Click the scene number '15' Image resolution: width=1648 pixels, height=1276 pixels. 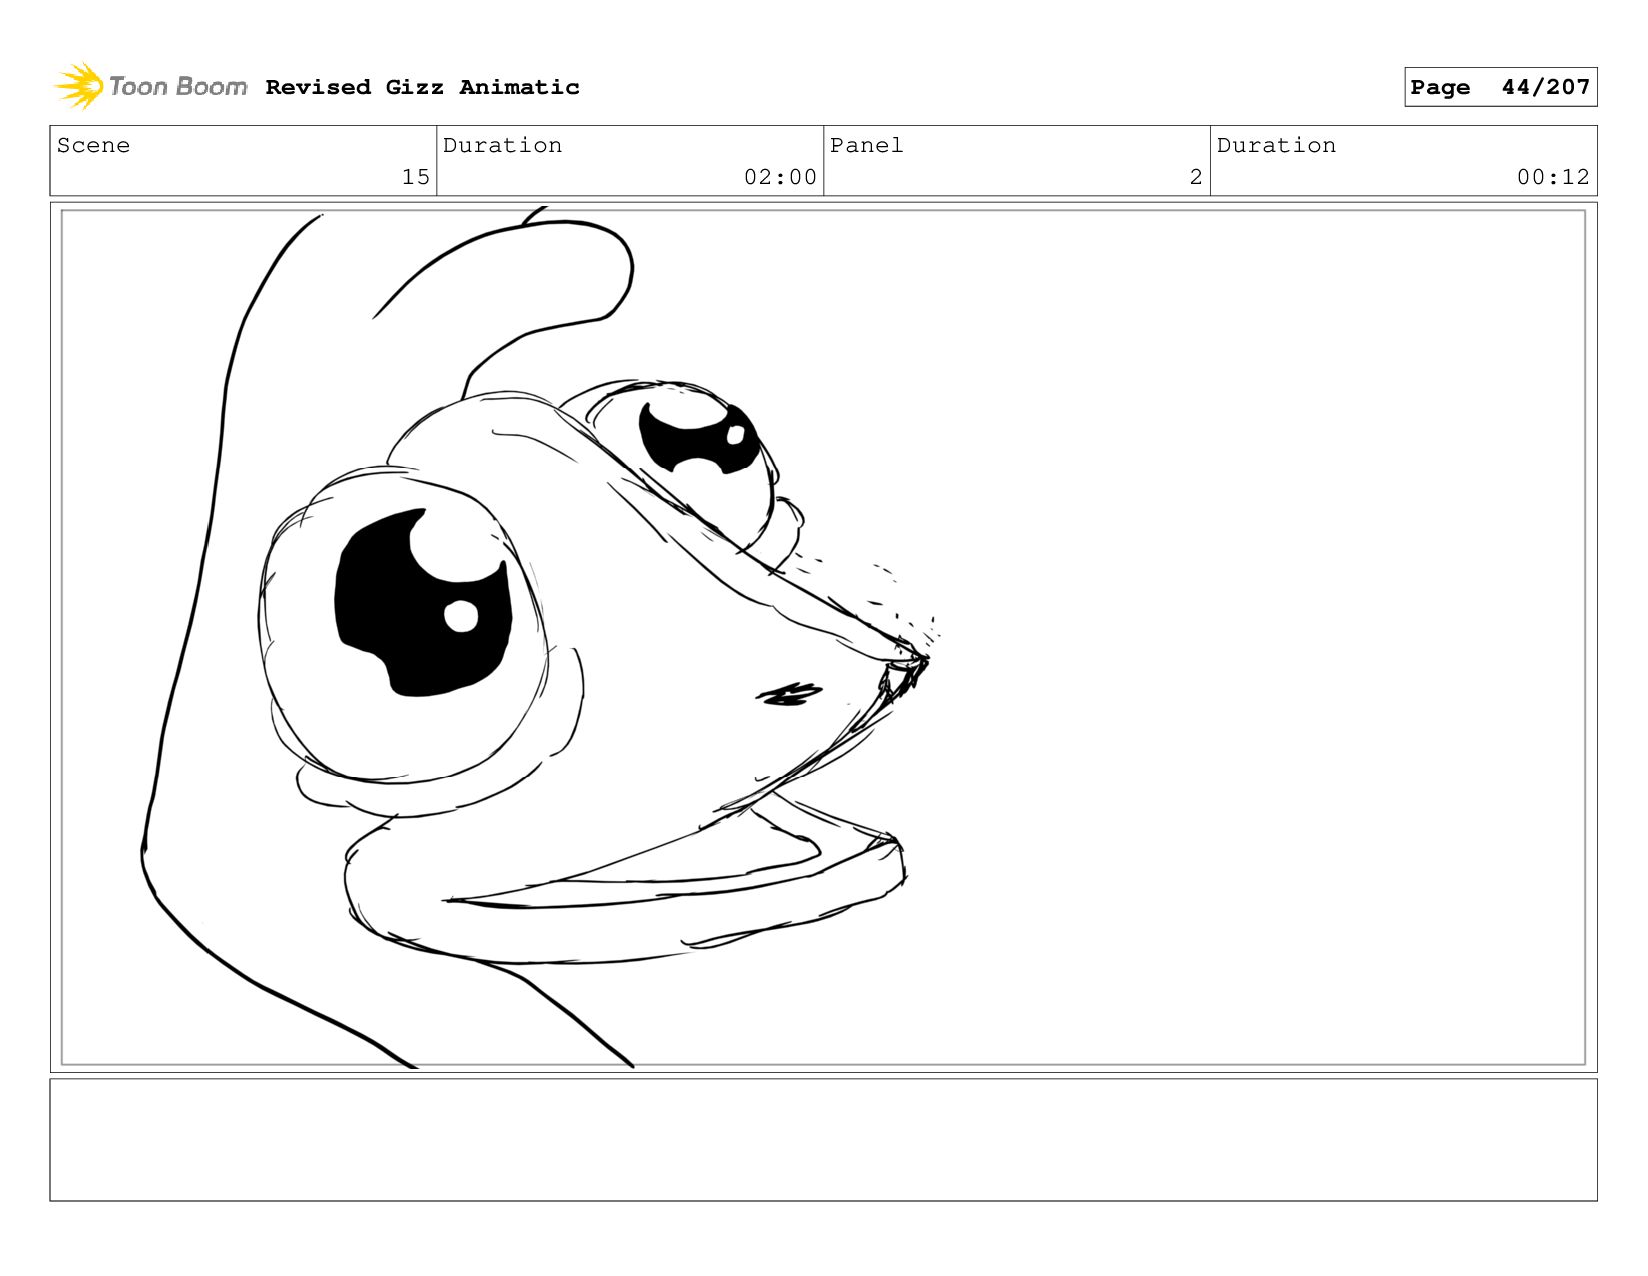pos(415,177)
